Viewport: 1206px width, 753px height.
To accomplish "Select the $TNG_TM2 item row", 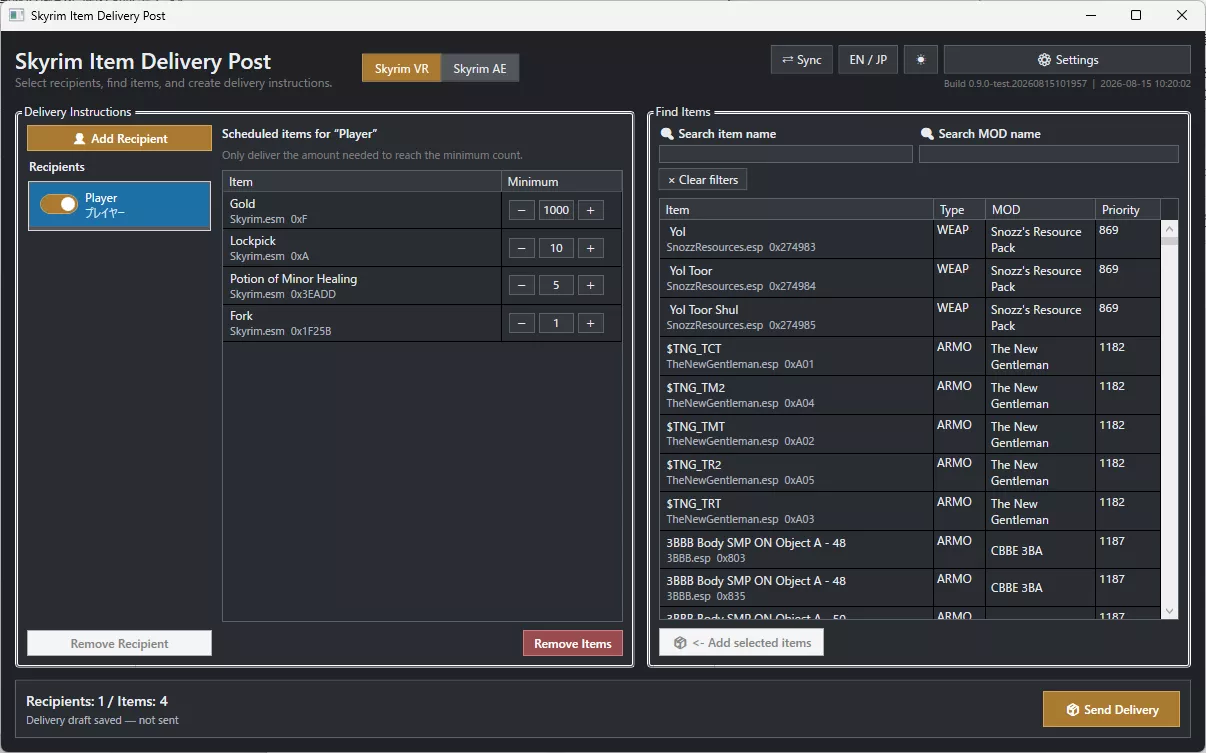I will click(910, 395).
